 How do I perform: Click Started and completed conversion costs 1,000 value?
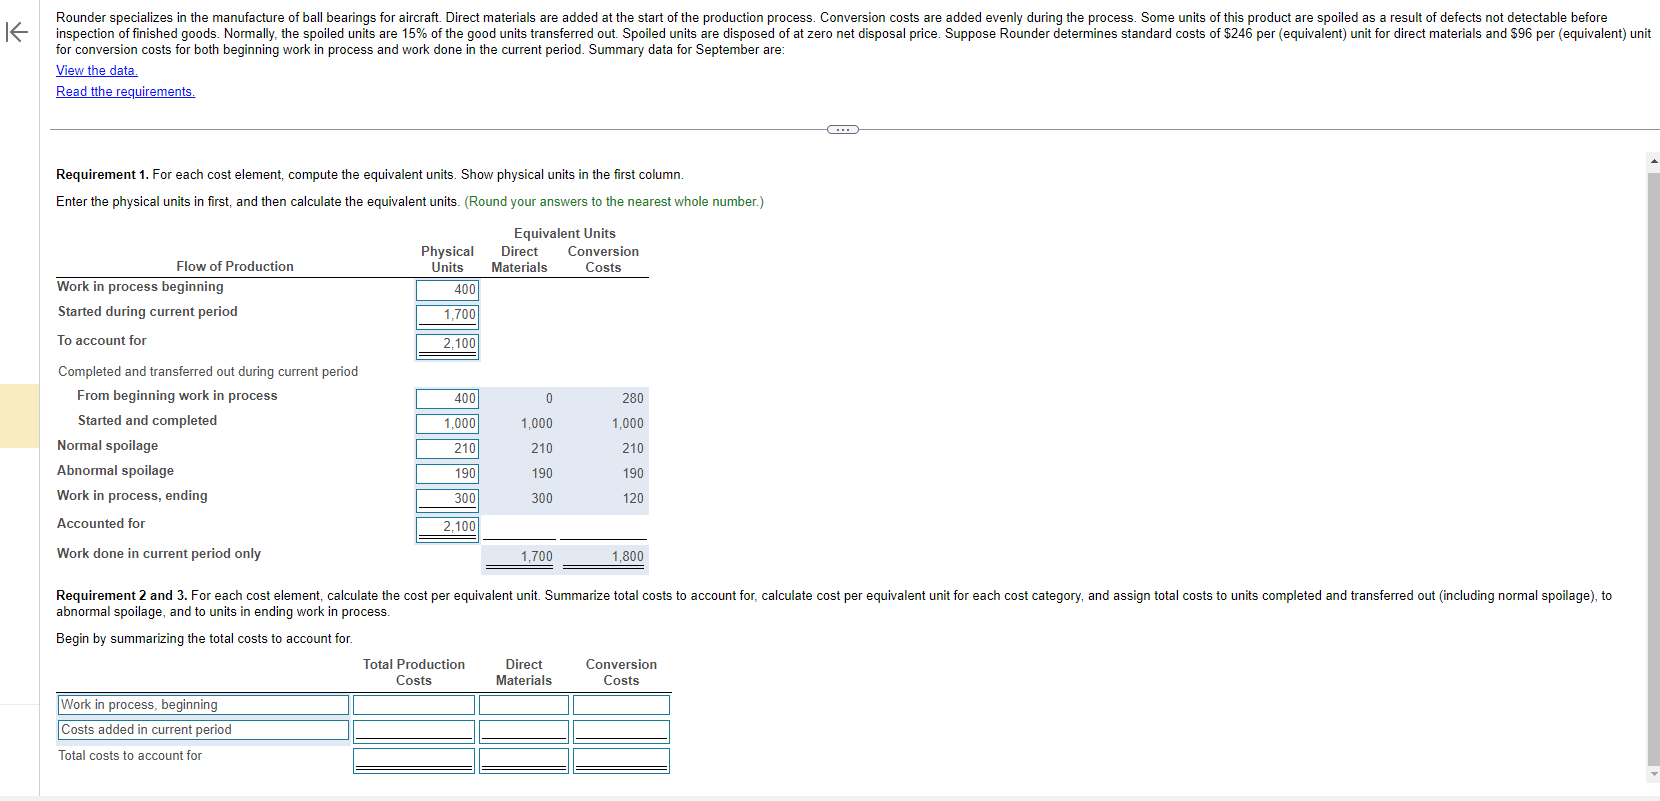628,423
